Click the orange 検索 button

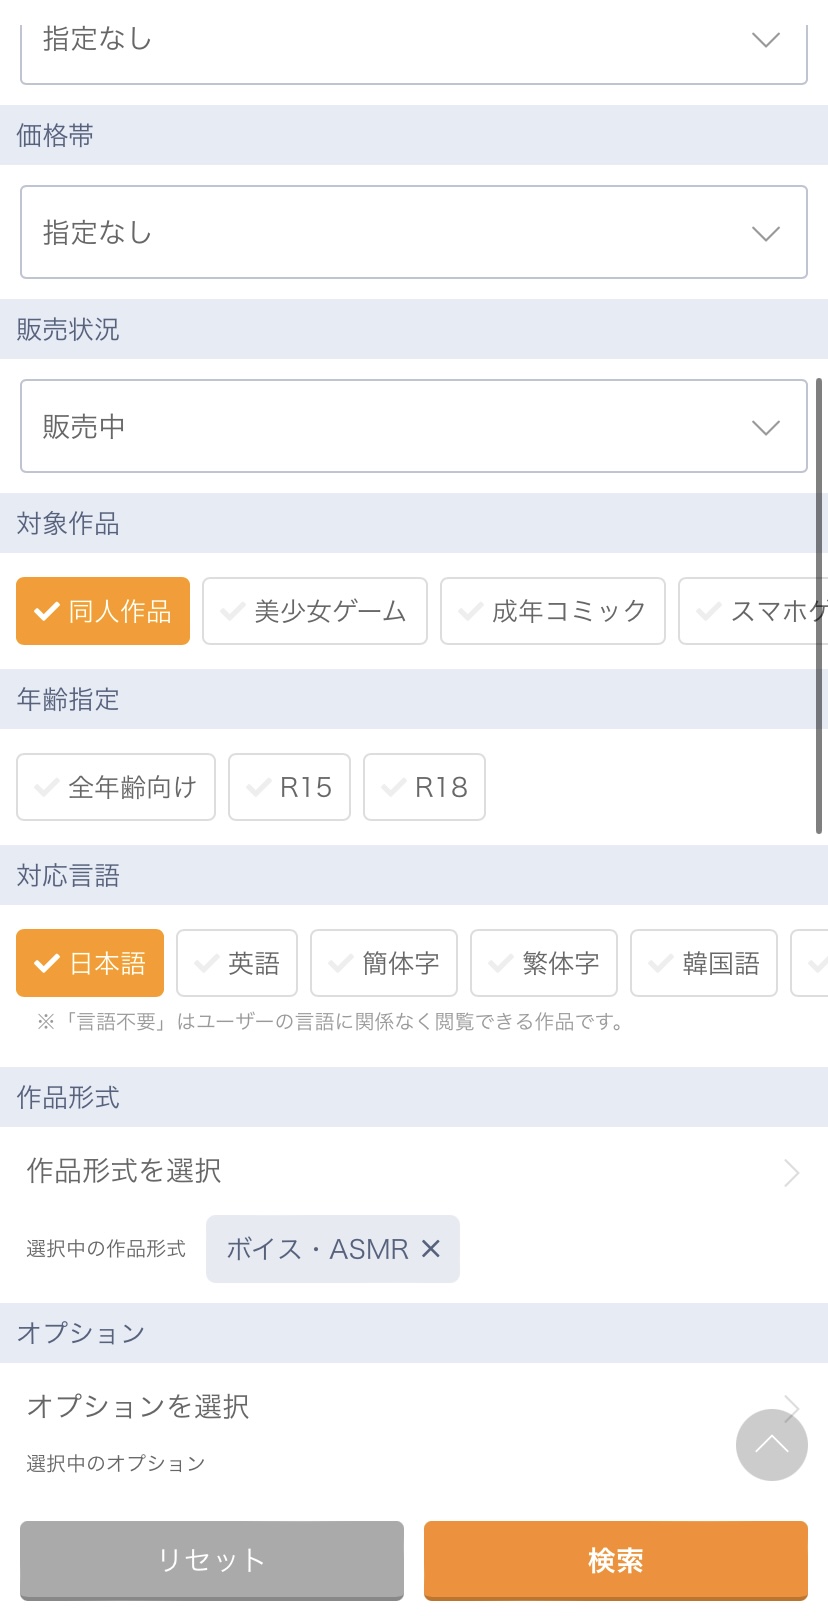[x=615, y=1559]
